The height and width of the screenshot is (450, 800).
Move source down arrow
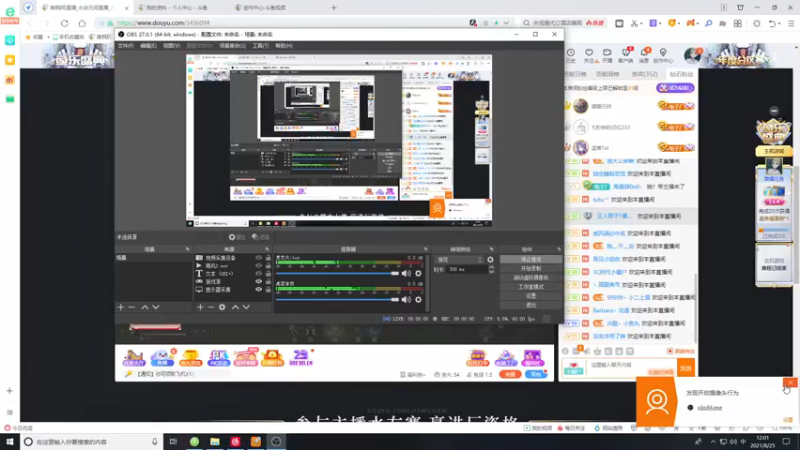246,307
